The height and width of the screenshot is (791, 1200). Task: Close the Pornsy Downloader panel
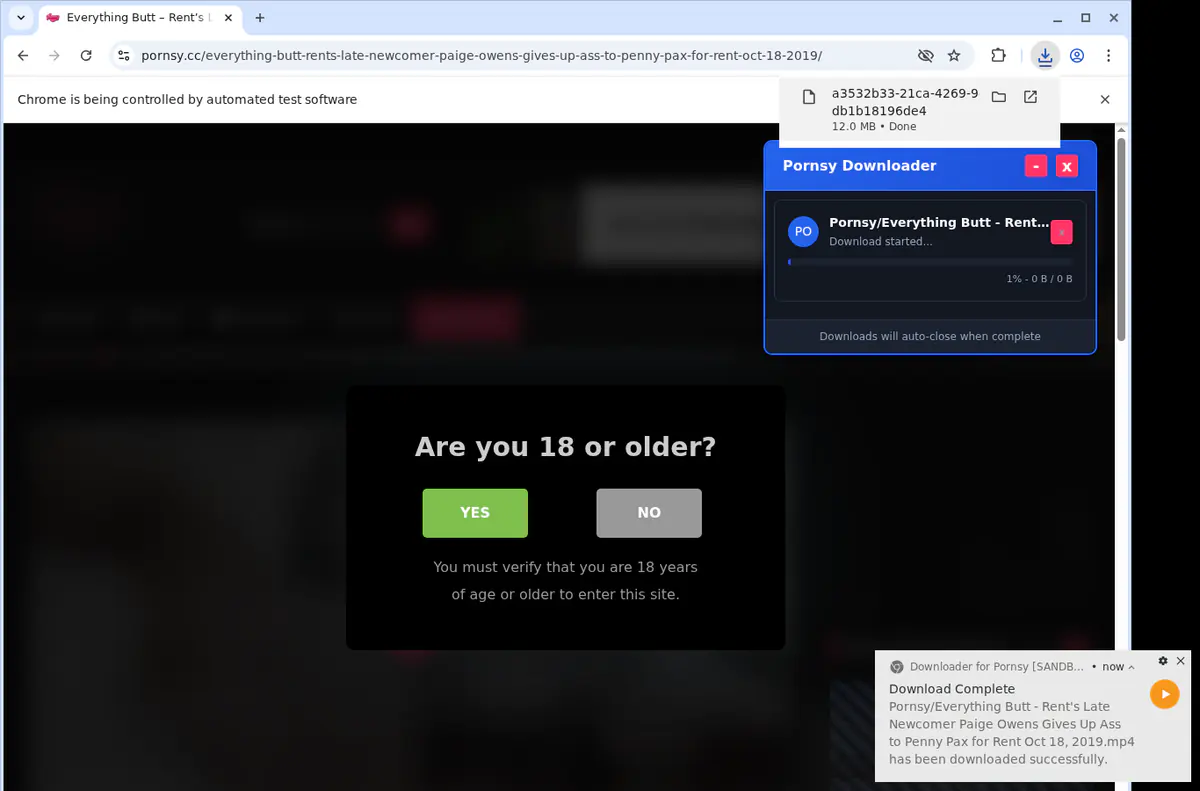pyautogui.click(x=1067, y=166)
